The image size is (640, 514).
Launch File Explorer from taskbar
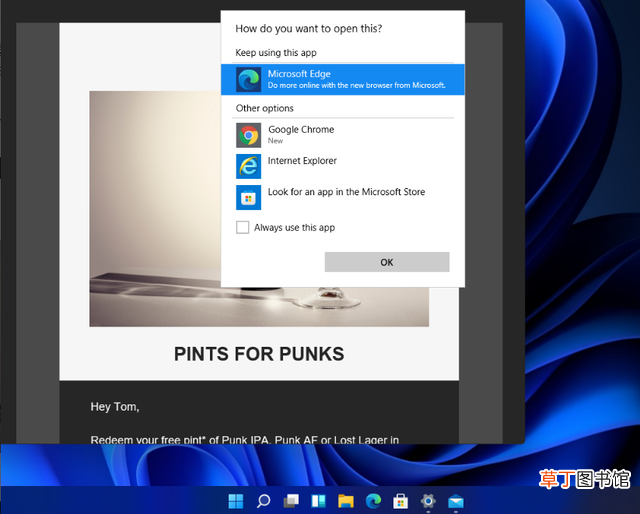point(346,501)
